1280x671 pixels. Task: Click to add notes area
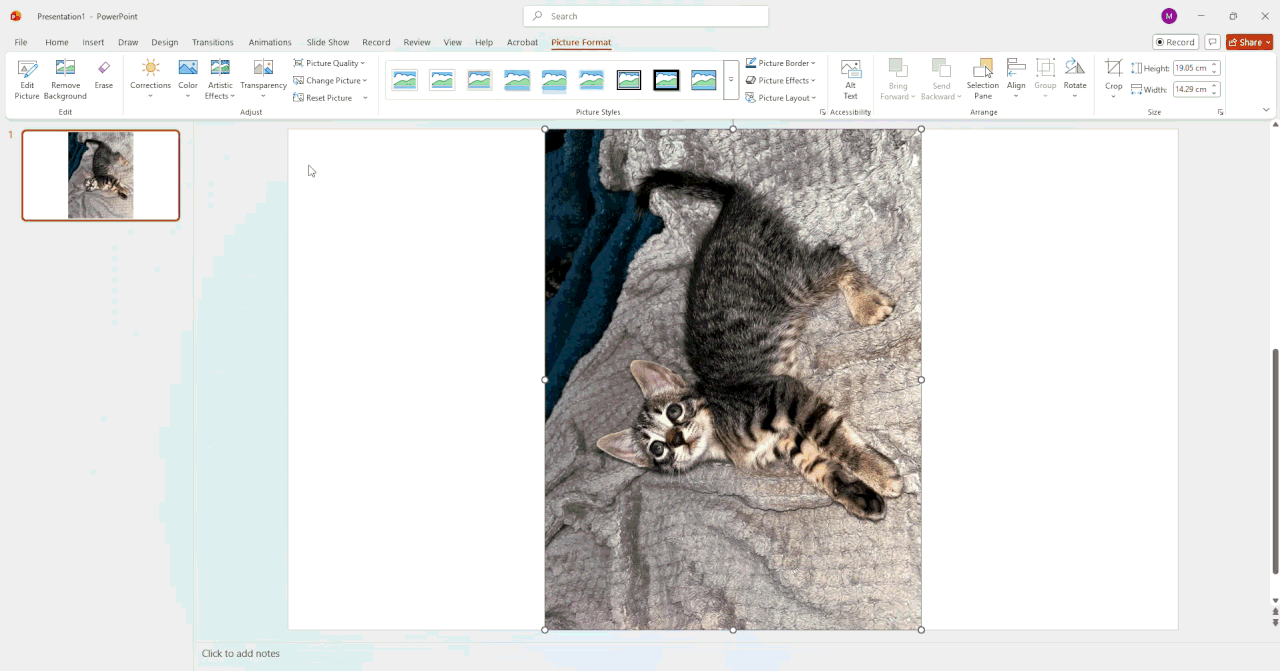coord(241,653)
